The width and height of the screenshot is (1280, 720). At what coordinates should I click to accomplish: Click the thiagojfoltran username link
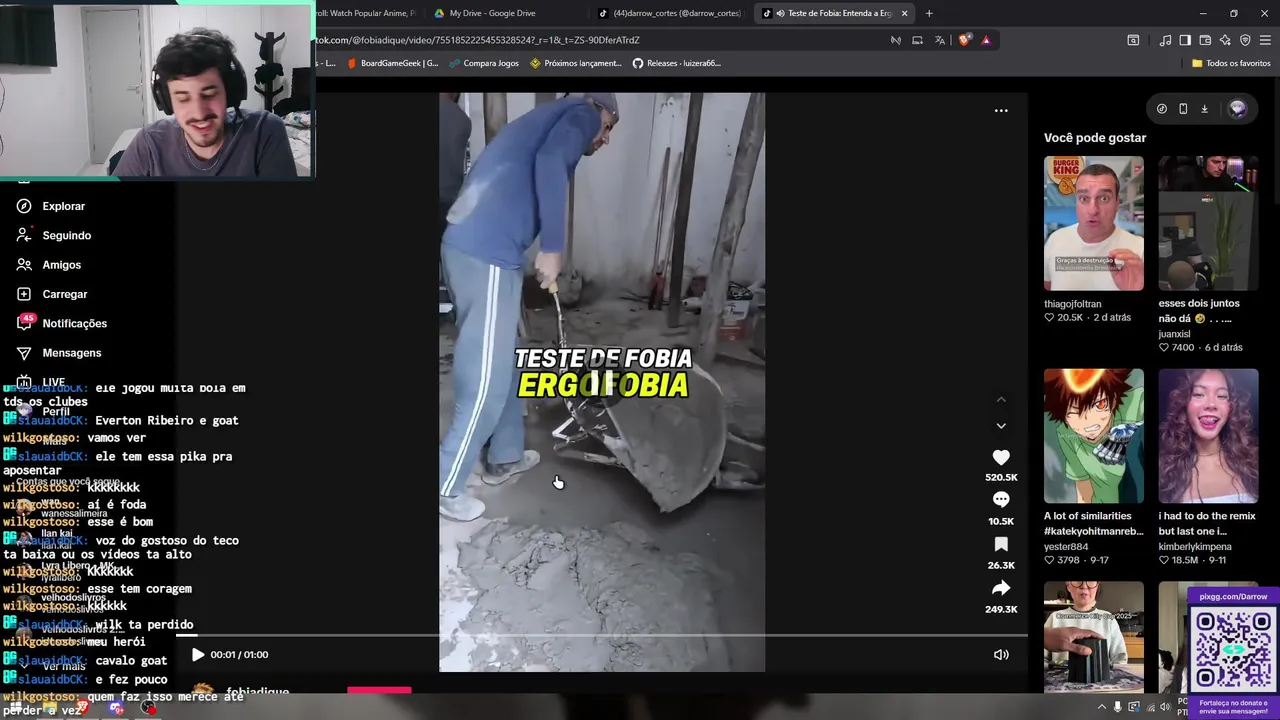[x=1073, y=304]
